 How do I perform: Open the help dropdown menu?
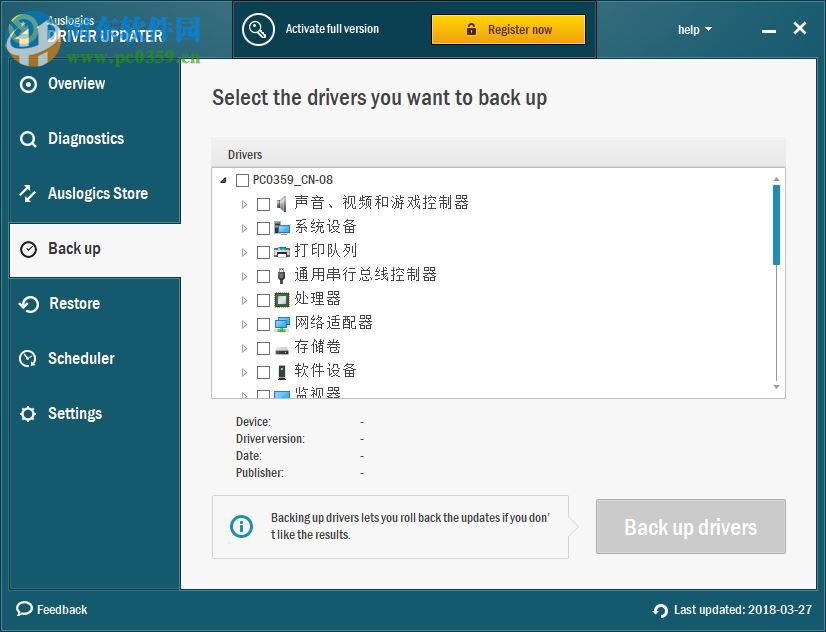point(694,29)
